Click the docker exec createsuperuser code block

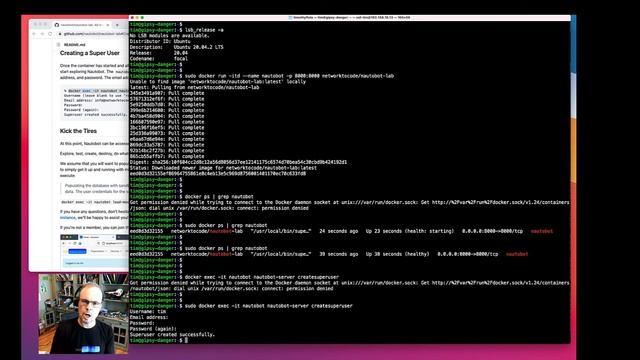coord(95,102)
